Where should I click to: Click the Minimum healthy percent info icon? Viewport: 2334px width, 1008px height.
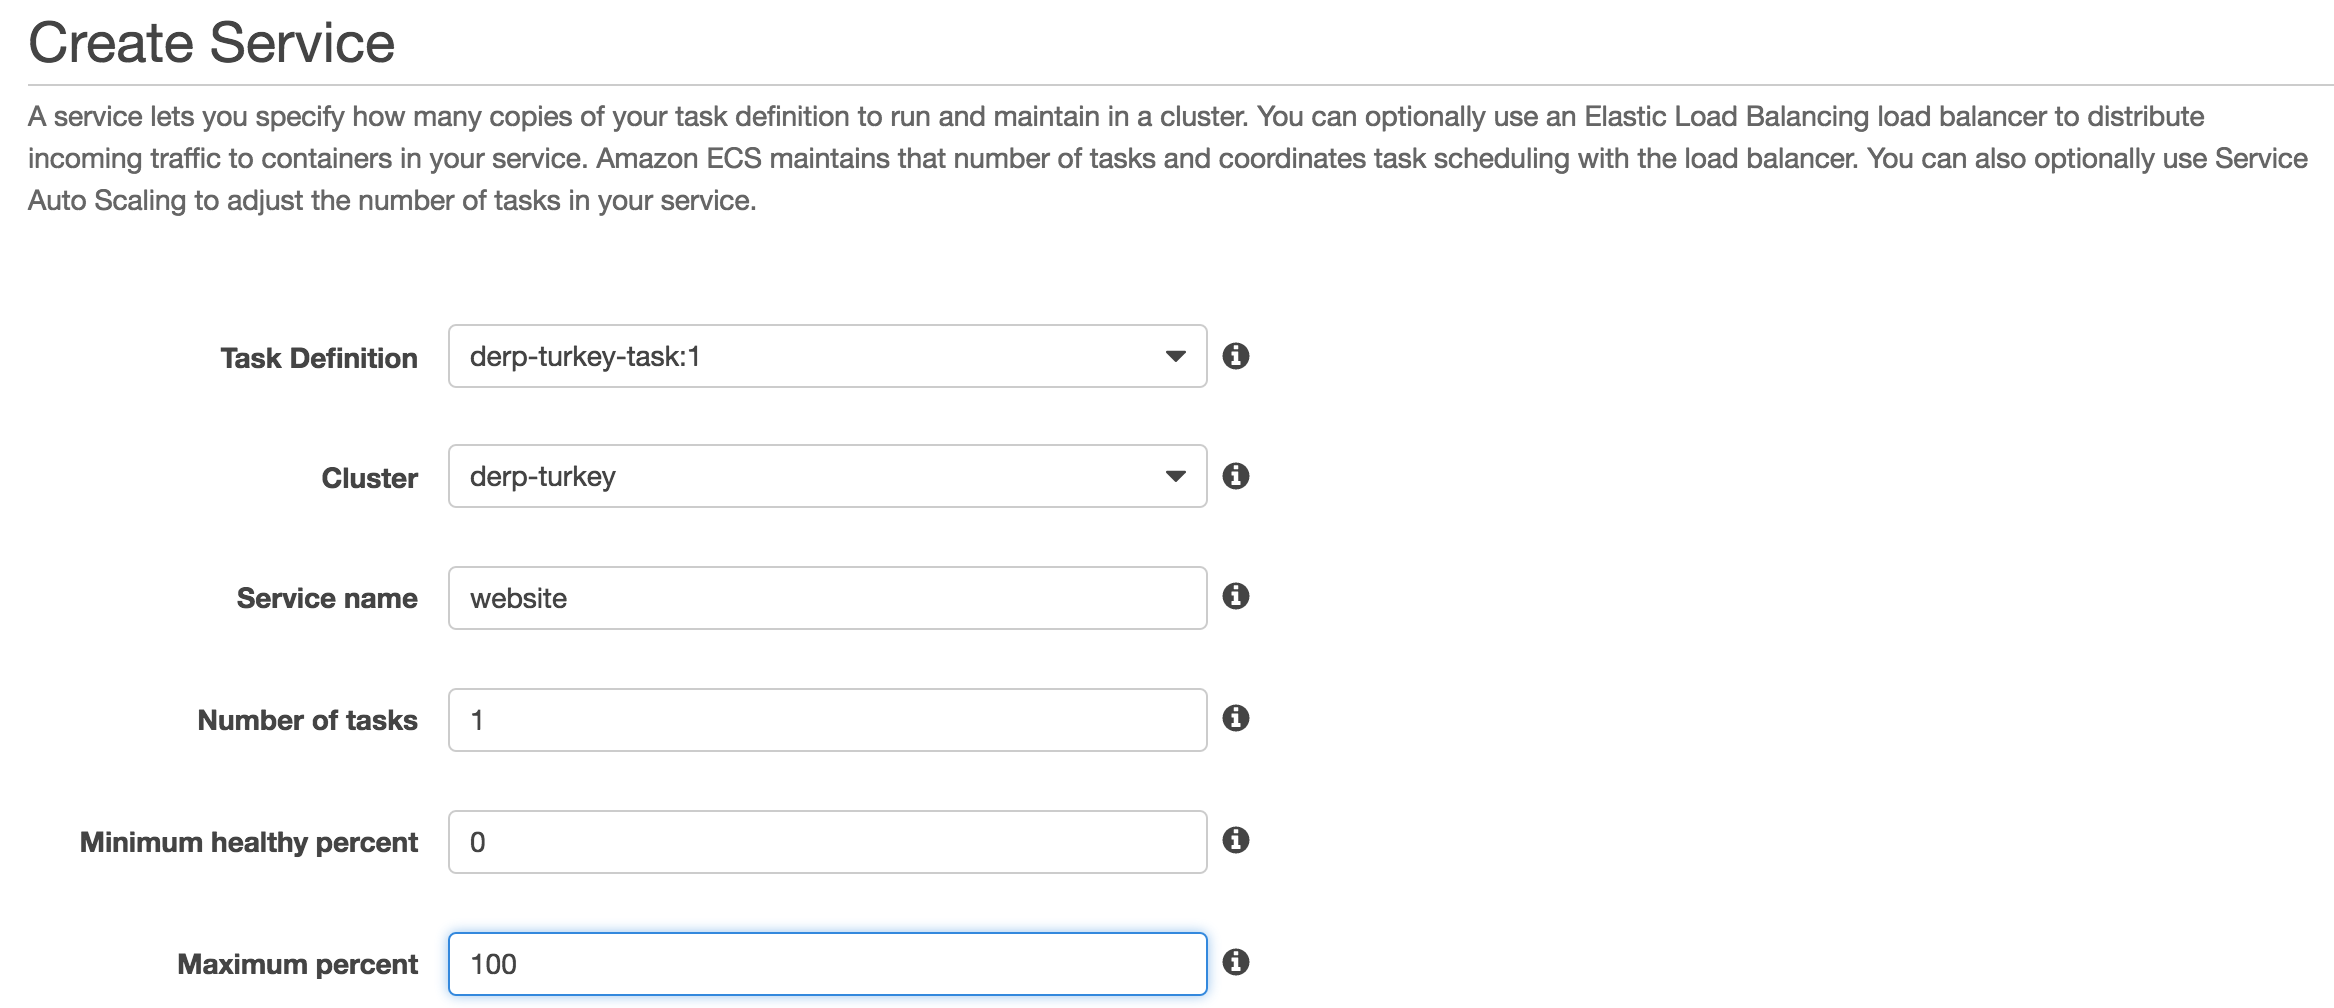pos(1236,840)
